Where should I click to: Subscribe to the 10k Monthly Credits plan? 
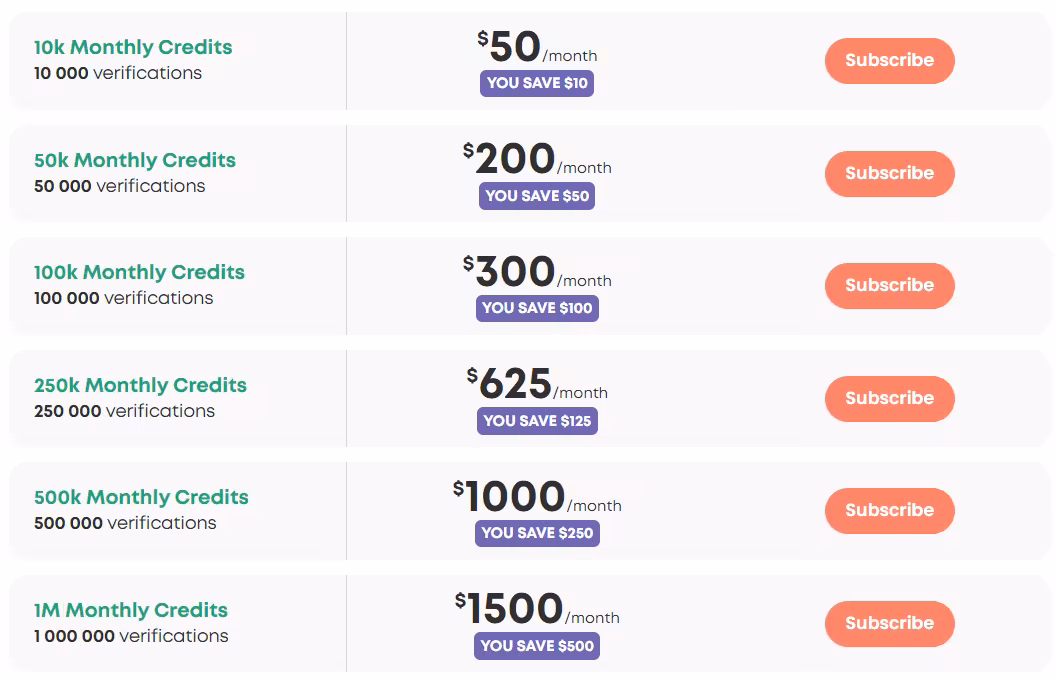pyautogui.click(x=889, y=61)
